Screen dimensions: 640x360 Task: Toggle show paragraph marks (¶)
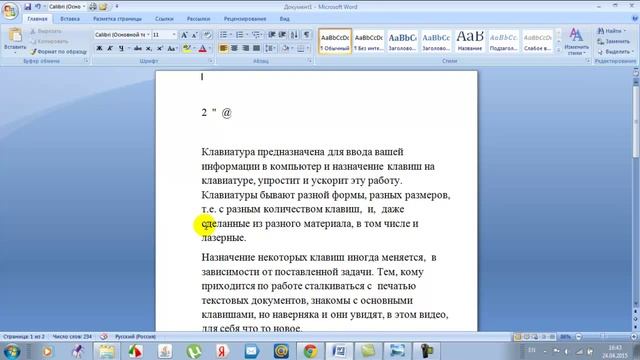[x=307, y=35]
